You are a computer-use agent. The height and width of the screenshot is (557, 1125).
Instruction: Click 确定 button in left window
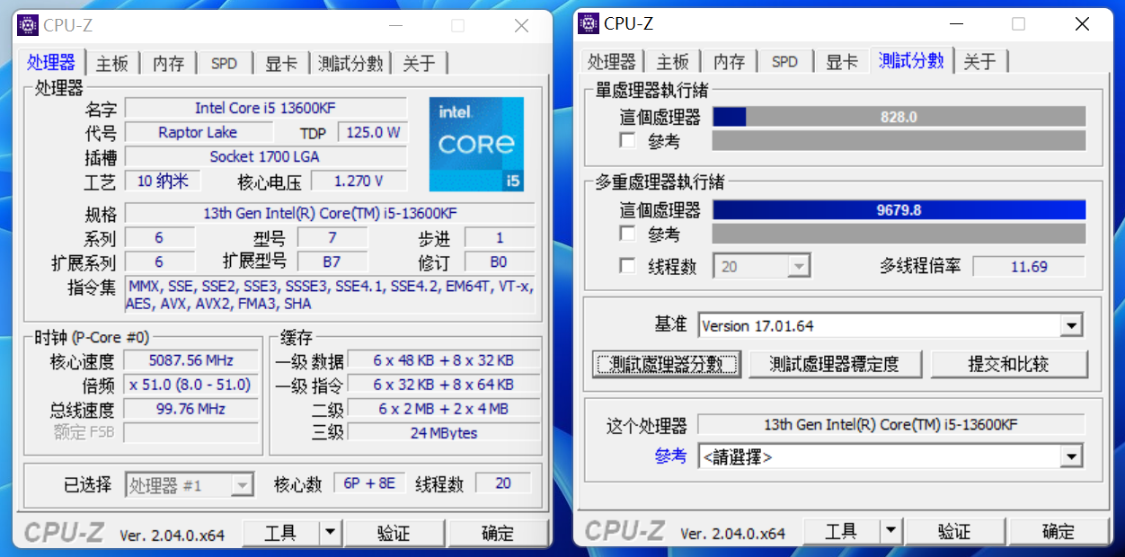[498, 533]
